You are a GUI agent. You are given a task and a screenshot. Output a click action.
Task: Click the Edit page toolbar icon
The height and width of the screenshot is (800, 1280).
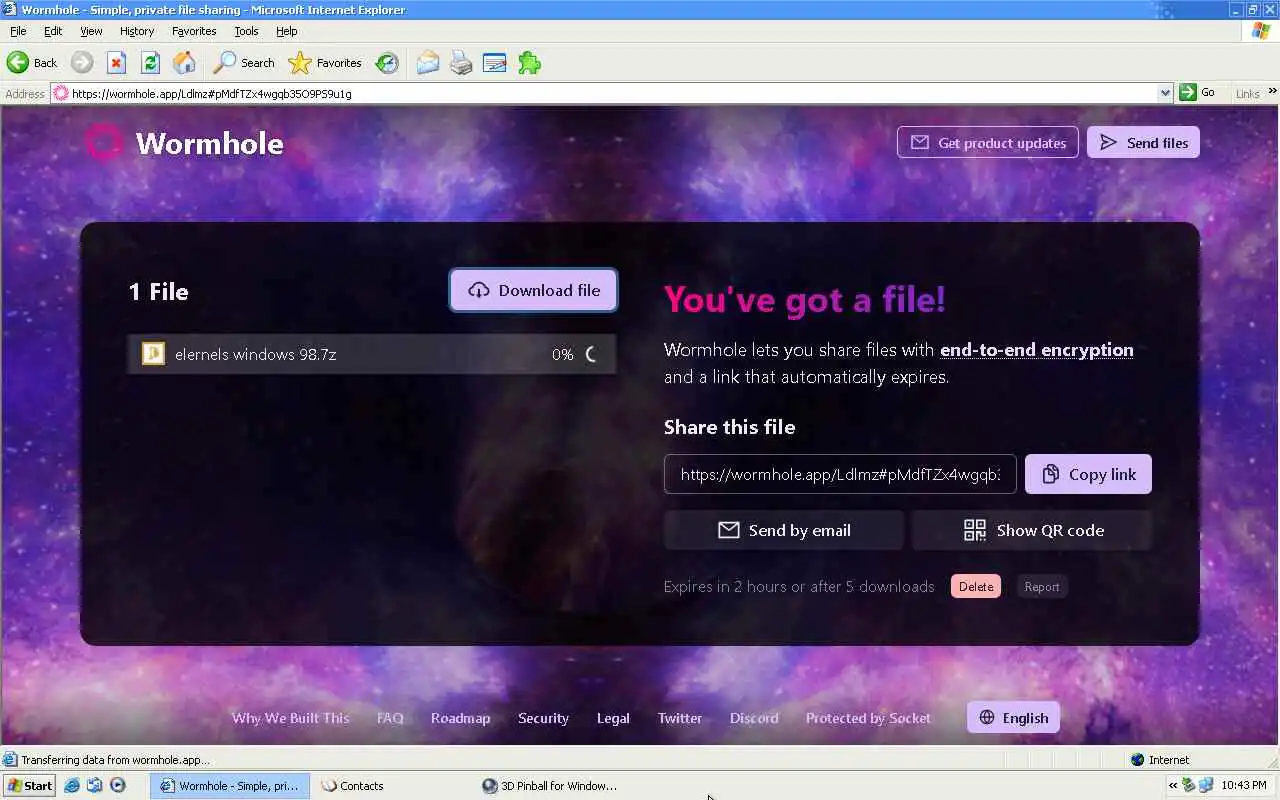(x=495, y=62)
